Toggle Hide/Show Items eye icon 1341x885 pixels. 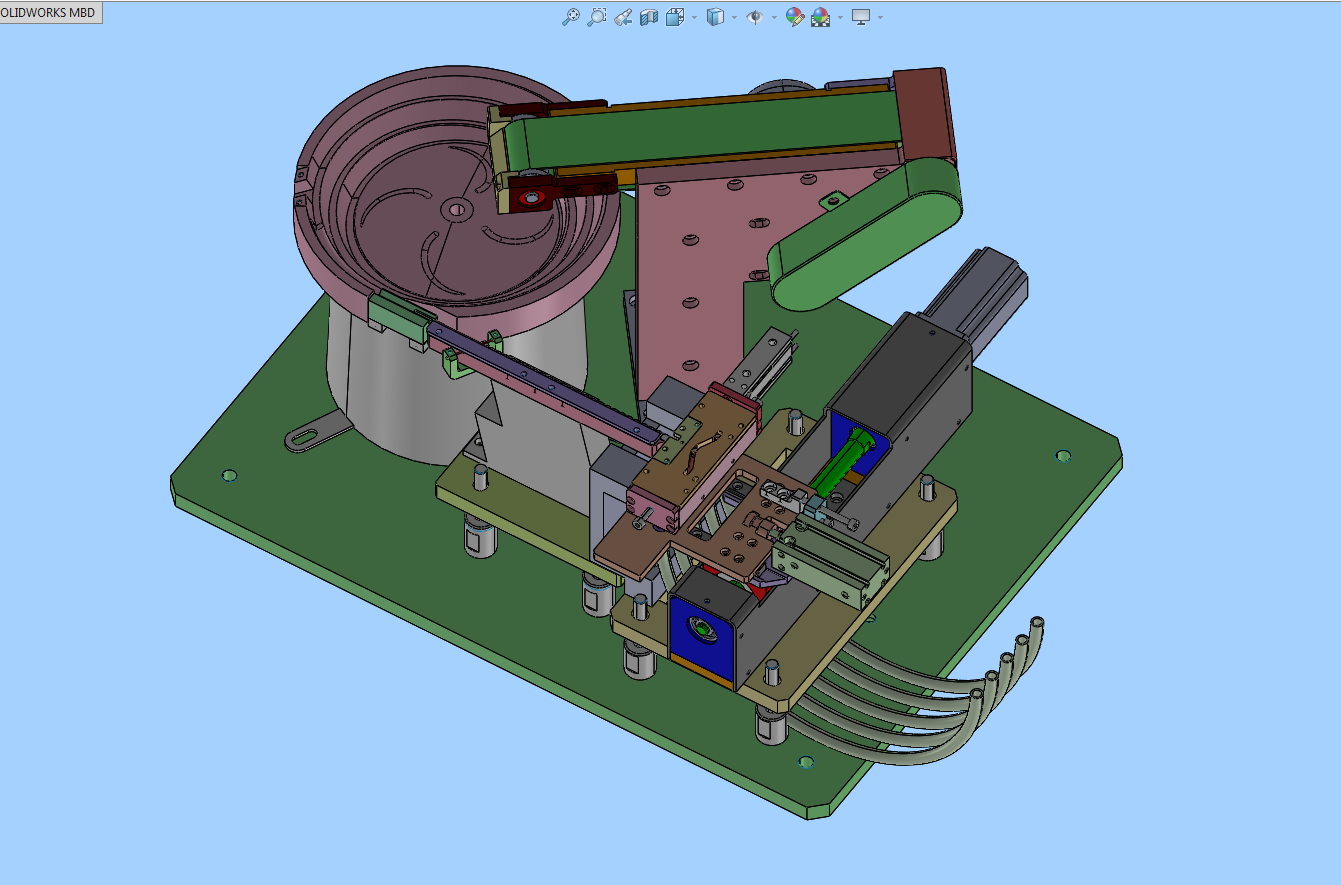click(755, 17)
